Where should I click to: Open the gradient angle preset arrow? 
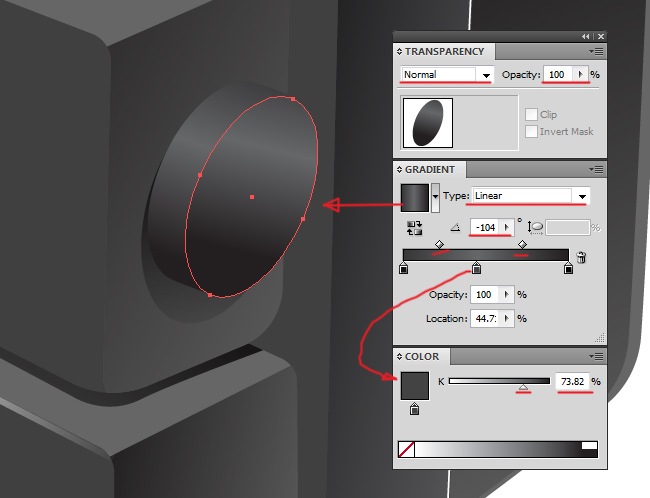[507, 227]
